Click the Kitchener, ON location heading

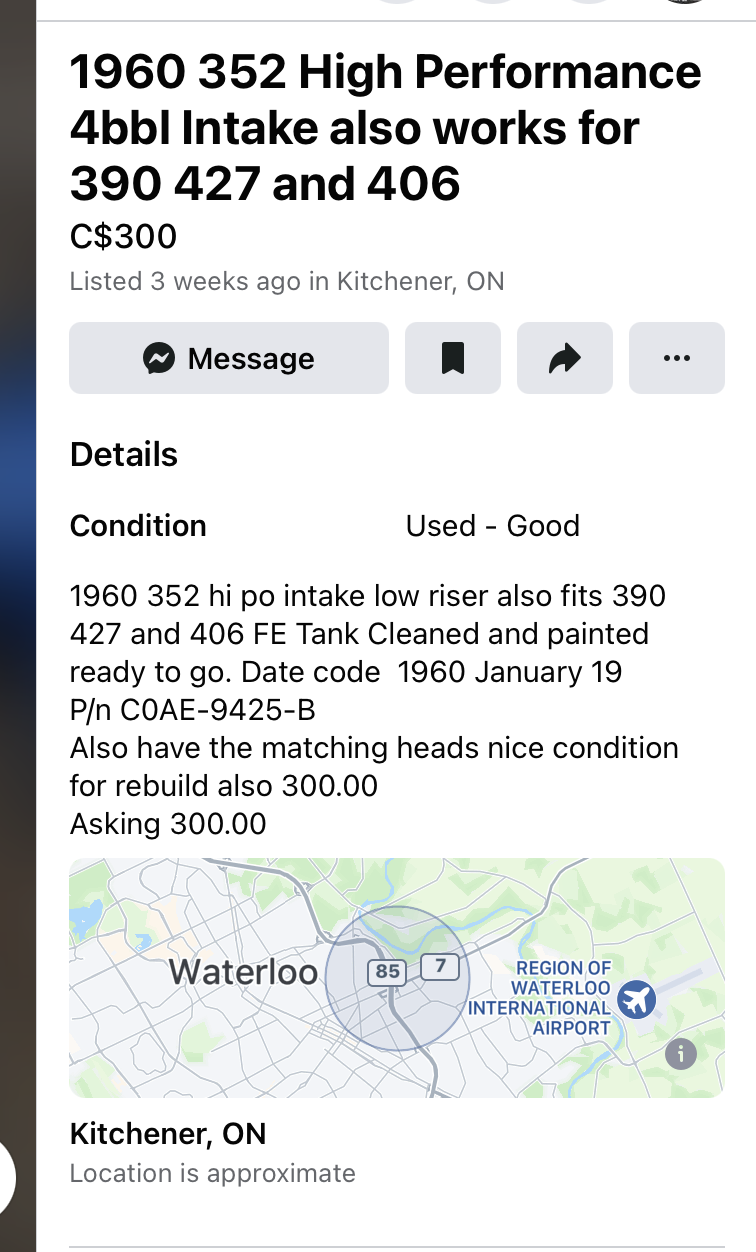(x=168, y=1134)
